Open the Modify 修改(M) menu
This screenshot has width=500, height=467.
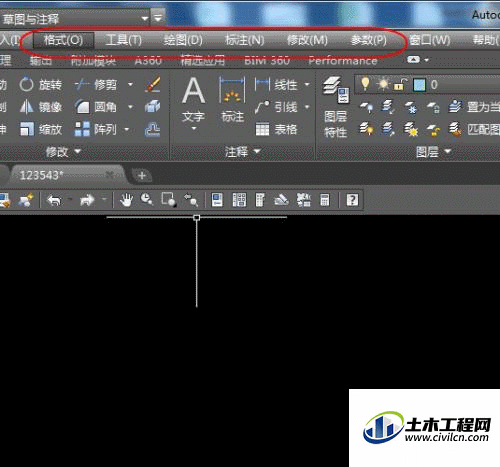pos(307,41)
